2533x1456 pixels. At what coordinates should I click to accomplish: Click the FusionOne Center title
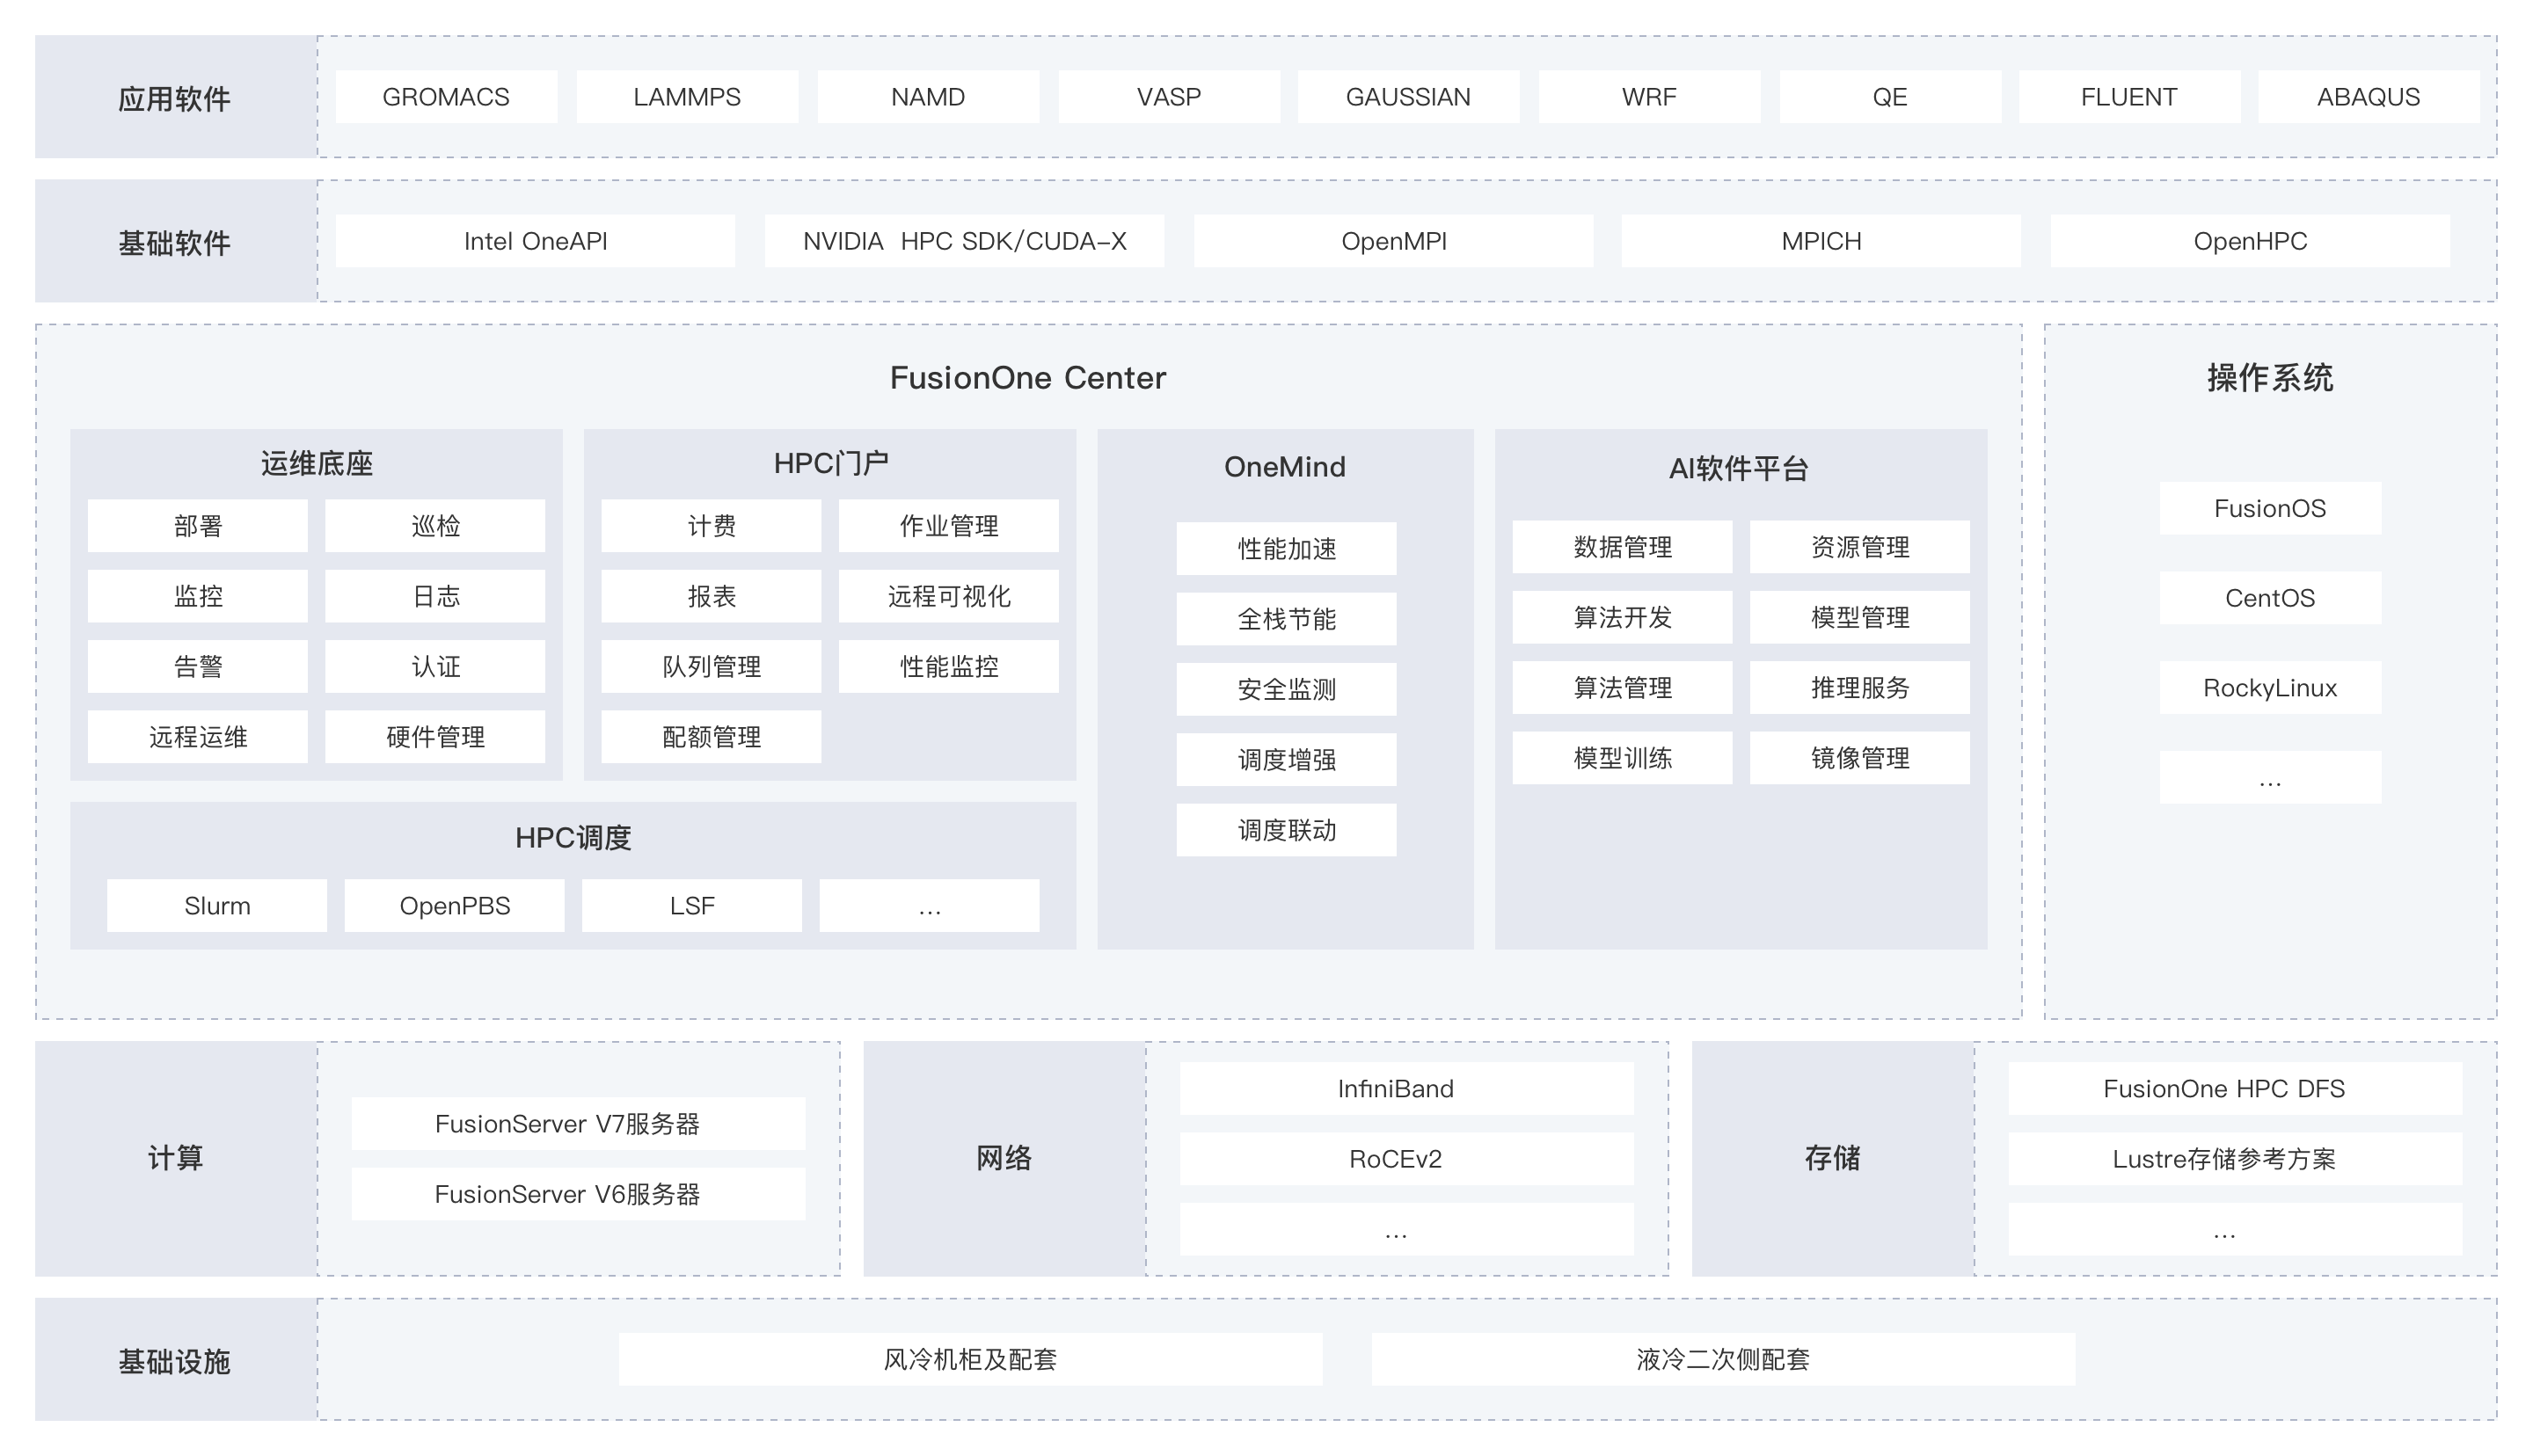point(1028,378)
